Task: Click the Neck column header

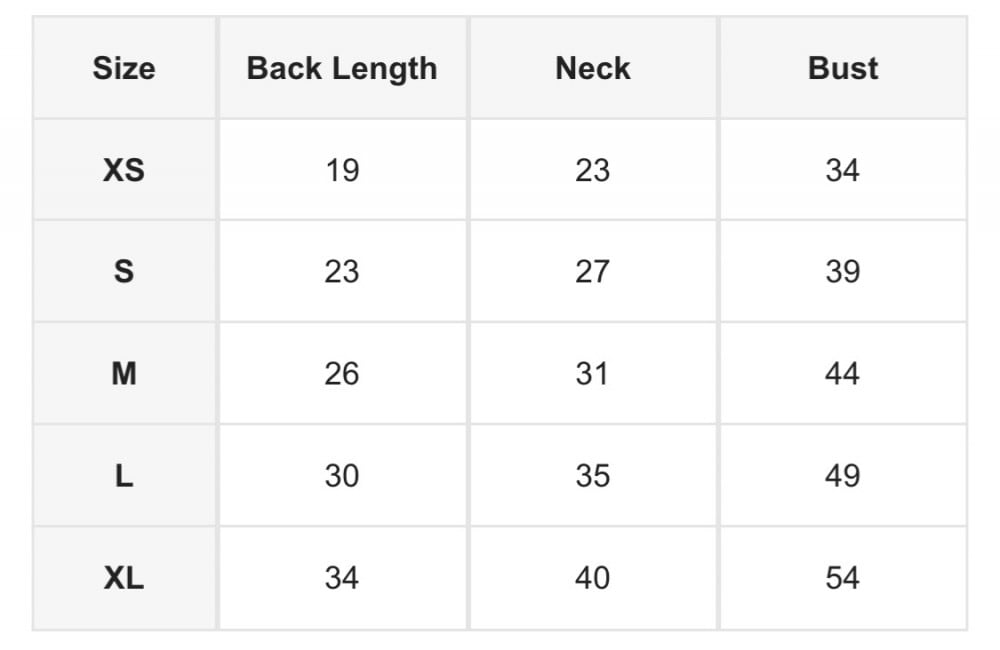Action: pyautogui.click(x=592, y=68)
